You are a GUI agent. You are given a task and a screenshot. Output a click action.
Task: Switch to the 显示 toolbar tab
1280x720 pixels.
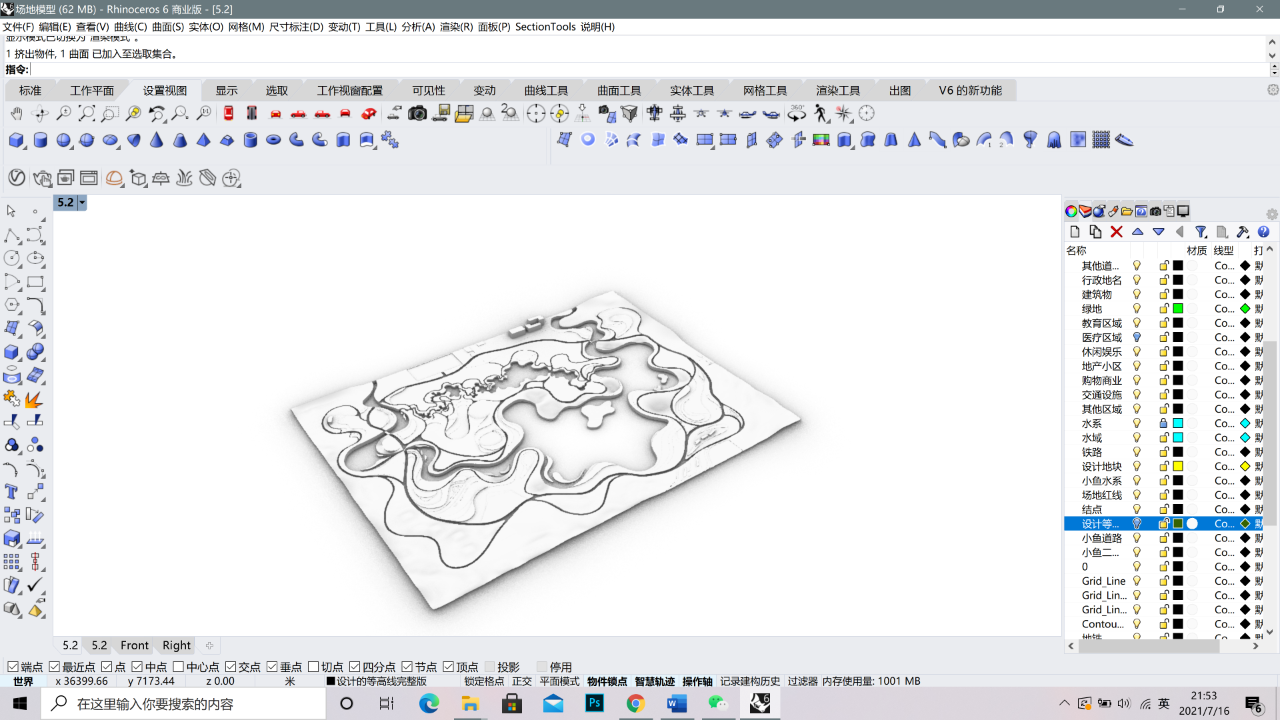click(x=227, y=90)
